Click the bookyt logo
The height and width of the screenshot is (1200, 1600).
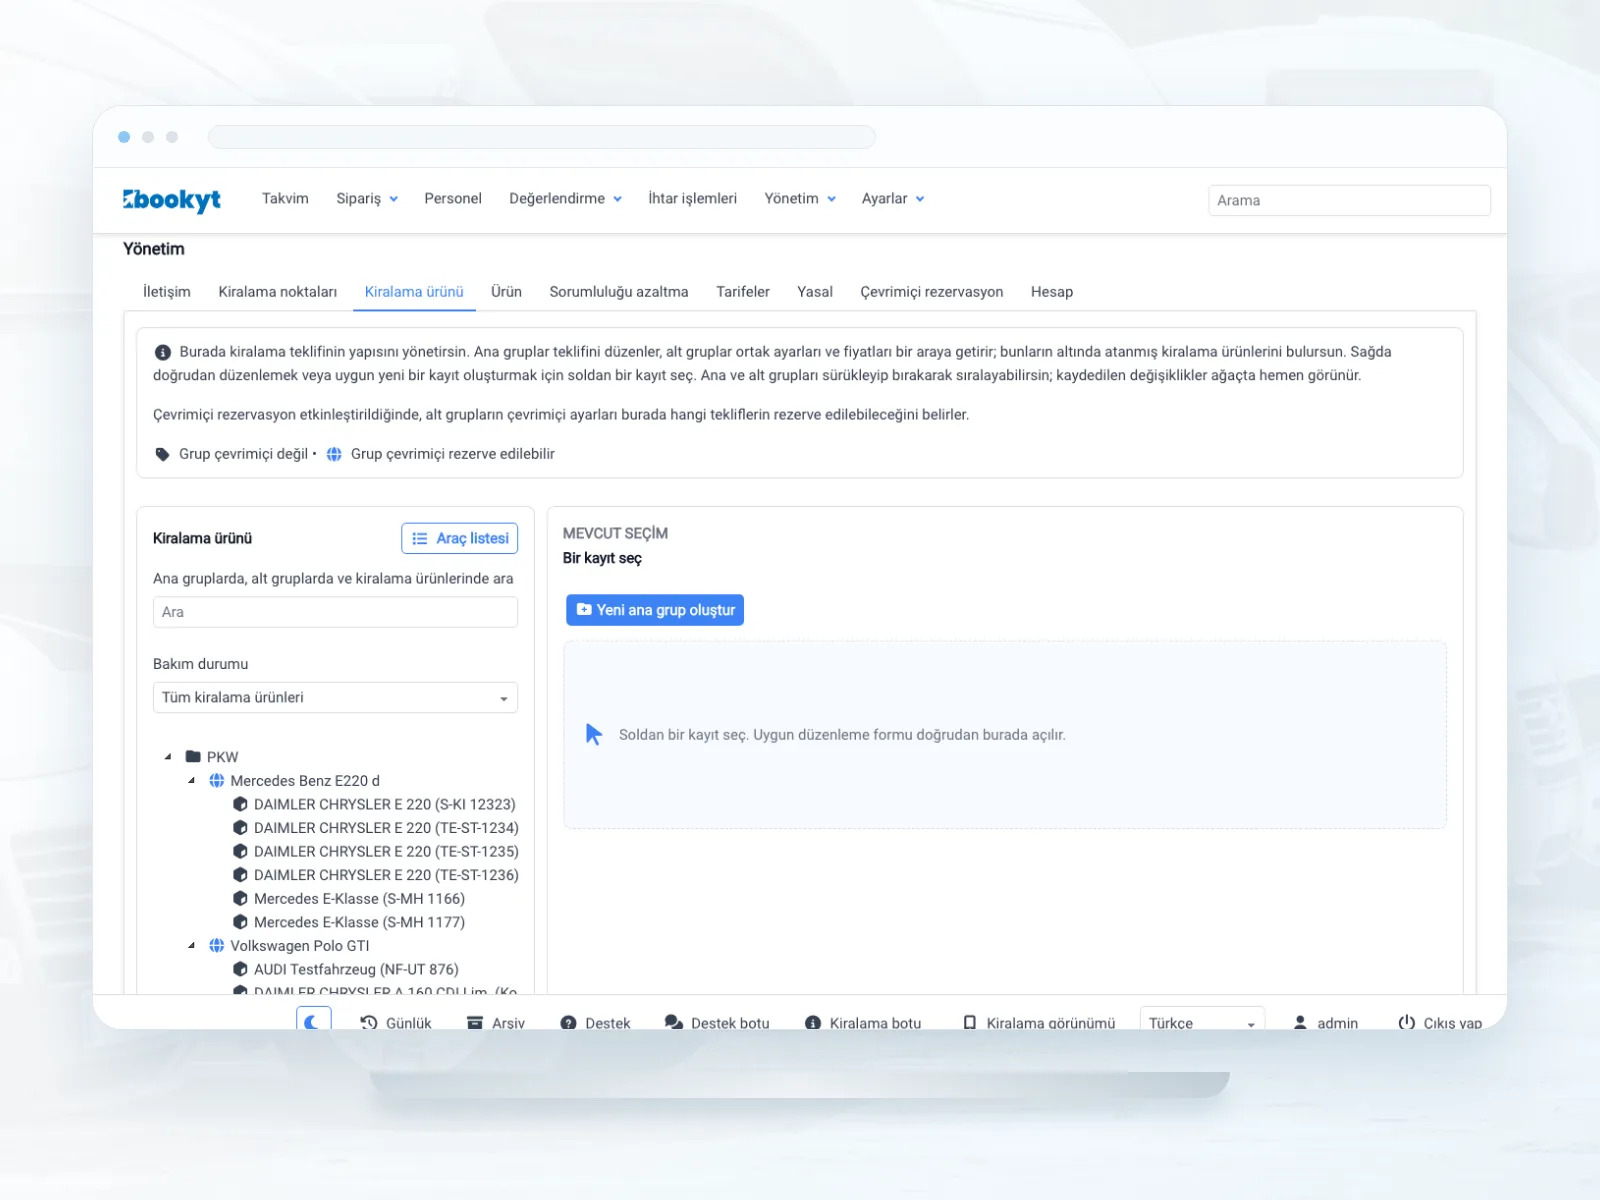[x=171, y=200]
